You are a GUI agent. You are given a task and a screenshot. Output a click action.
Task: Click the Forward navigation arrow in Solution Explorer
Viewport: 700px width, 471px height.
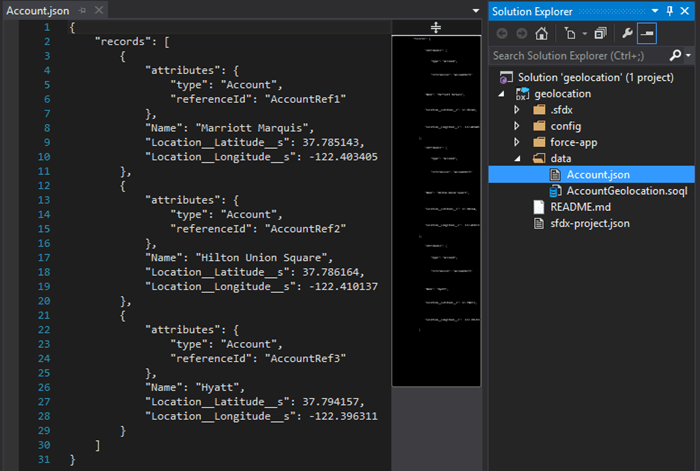(x=521, y=33)
